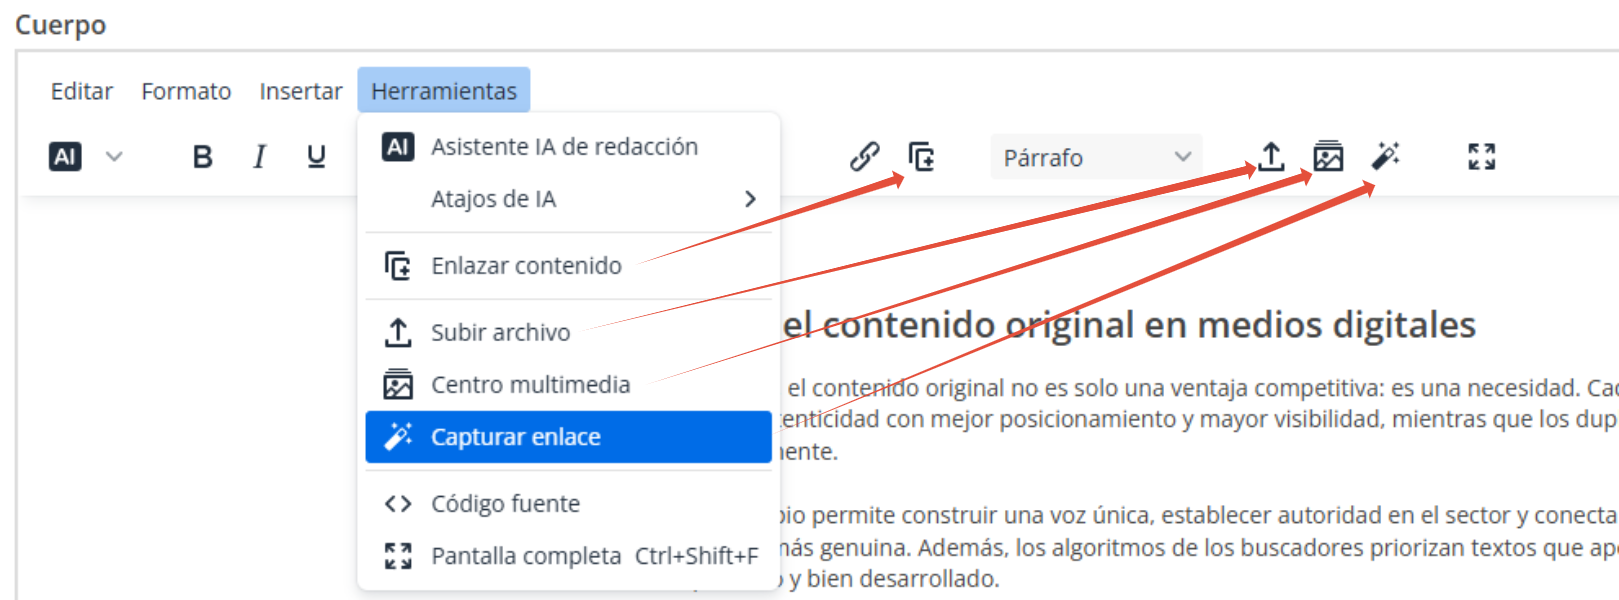Select Asistente IA de redacción
The width and height of the screenshot is (1619, 600).
(568, 147)
